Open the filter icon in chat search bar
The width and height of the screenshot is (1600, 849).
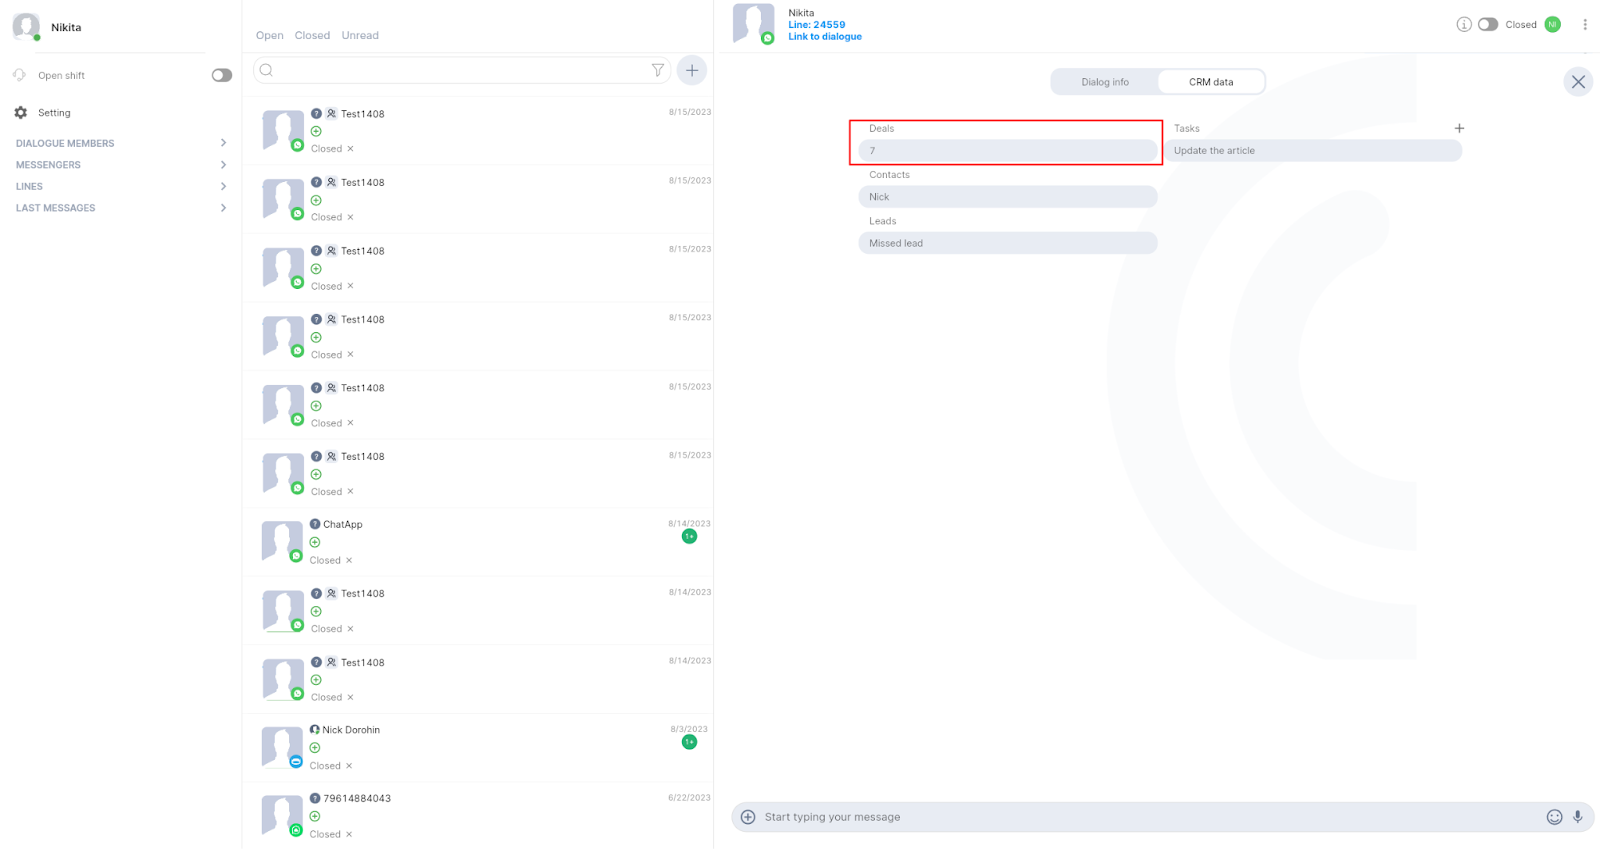[658, 70]
